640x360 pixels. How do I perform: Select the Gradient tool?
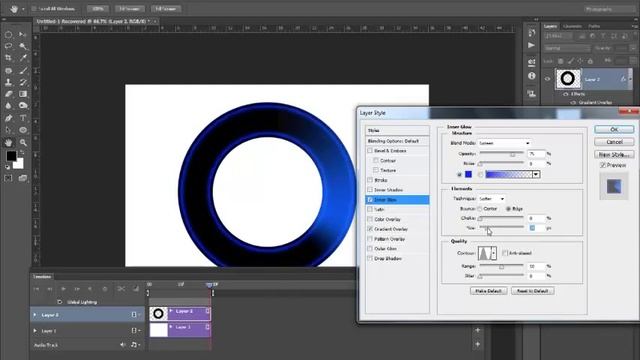point(23,94)
